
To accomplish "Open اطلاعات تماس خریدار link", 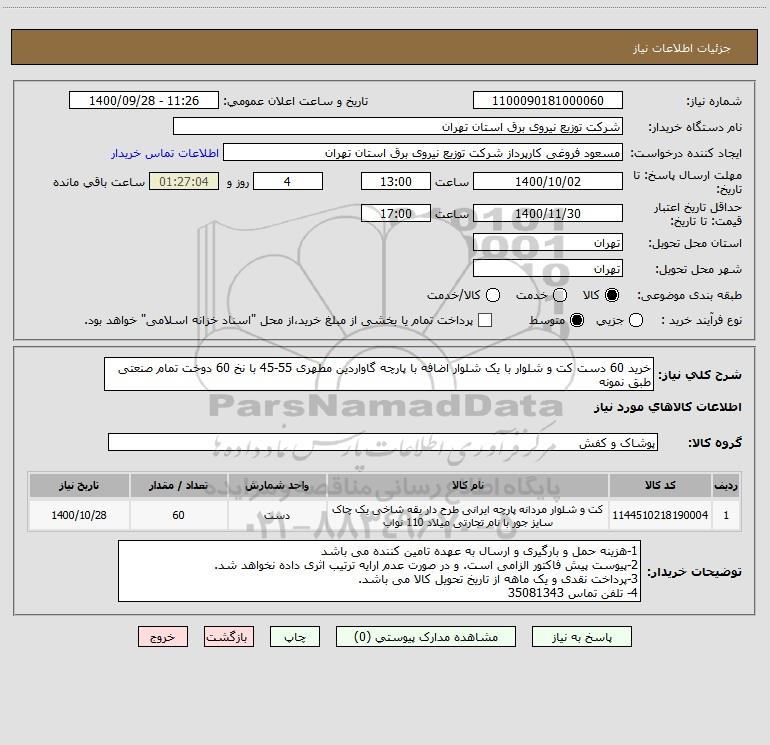I will 165,153.
